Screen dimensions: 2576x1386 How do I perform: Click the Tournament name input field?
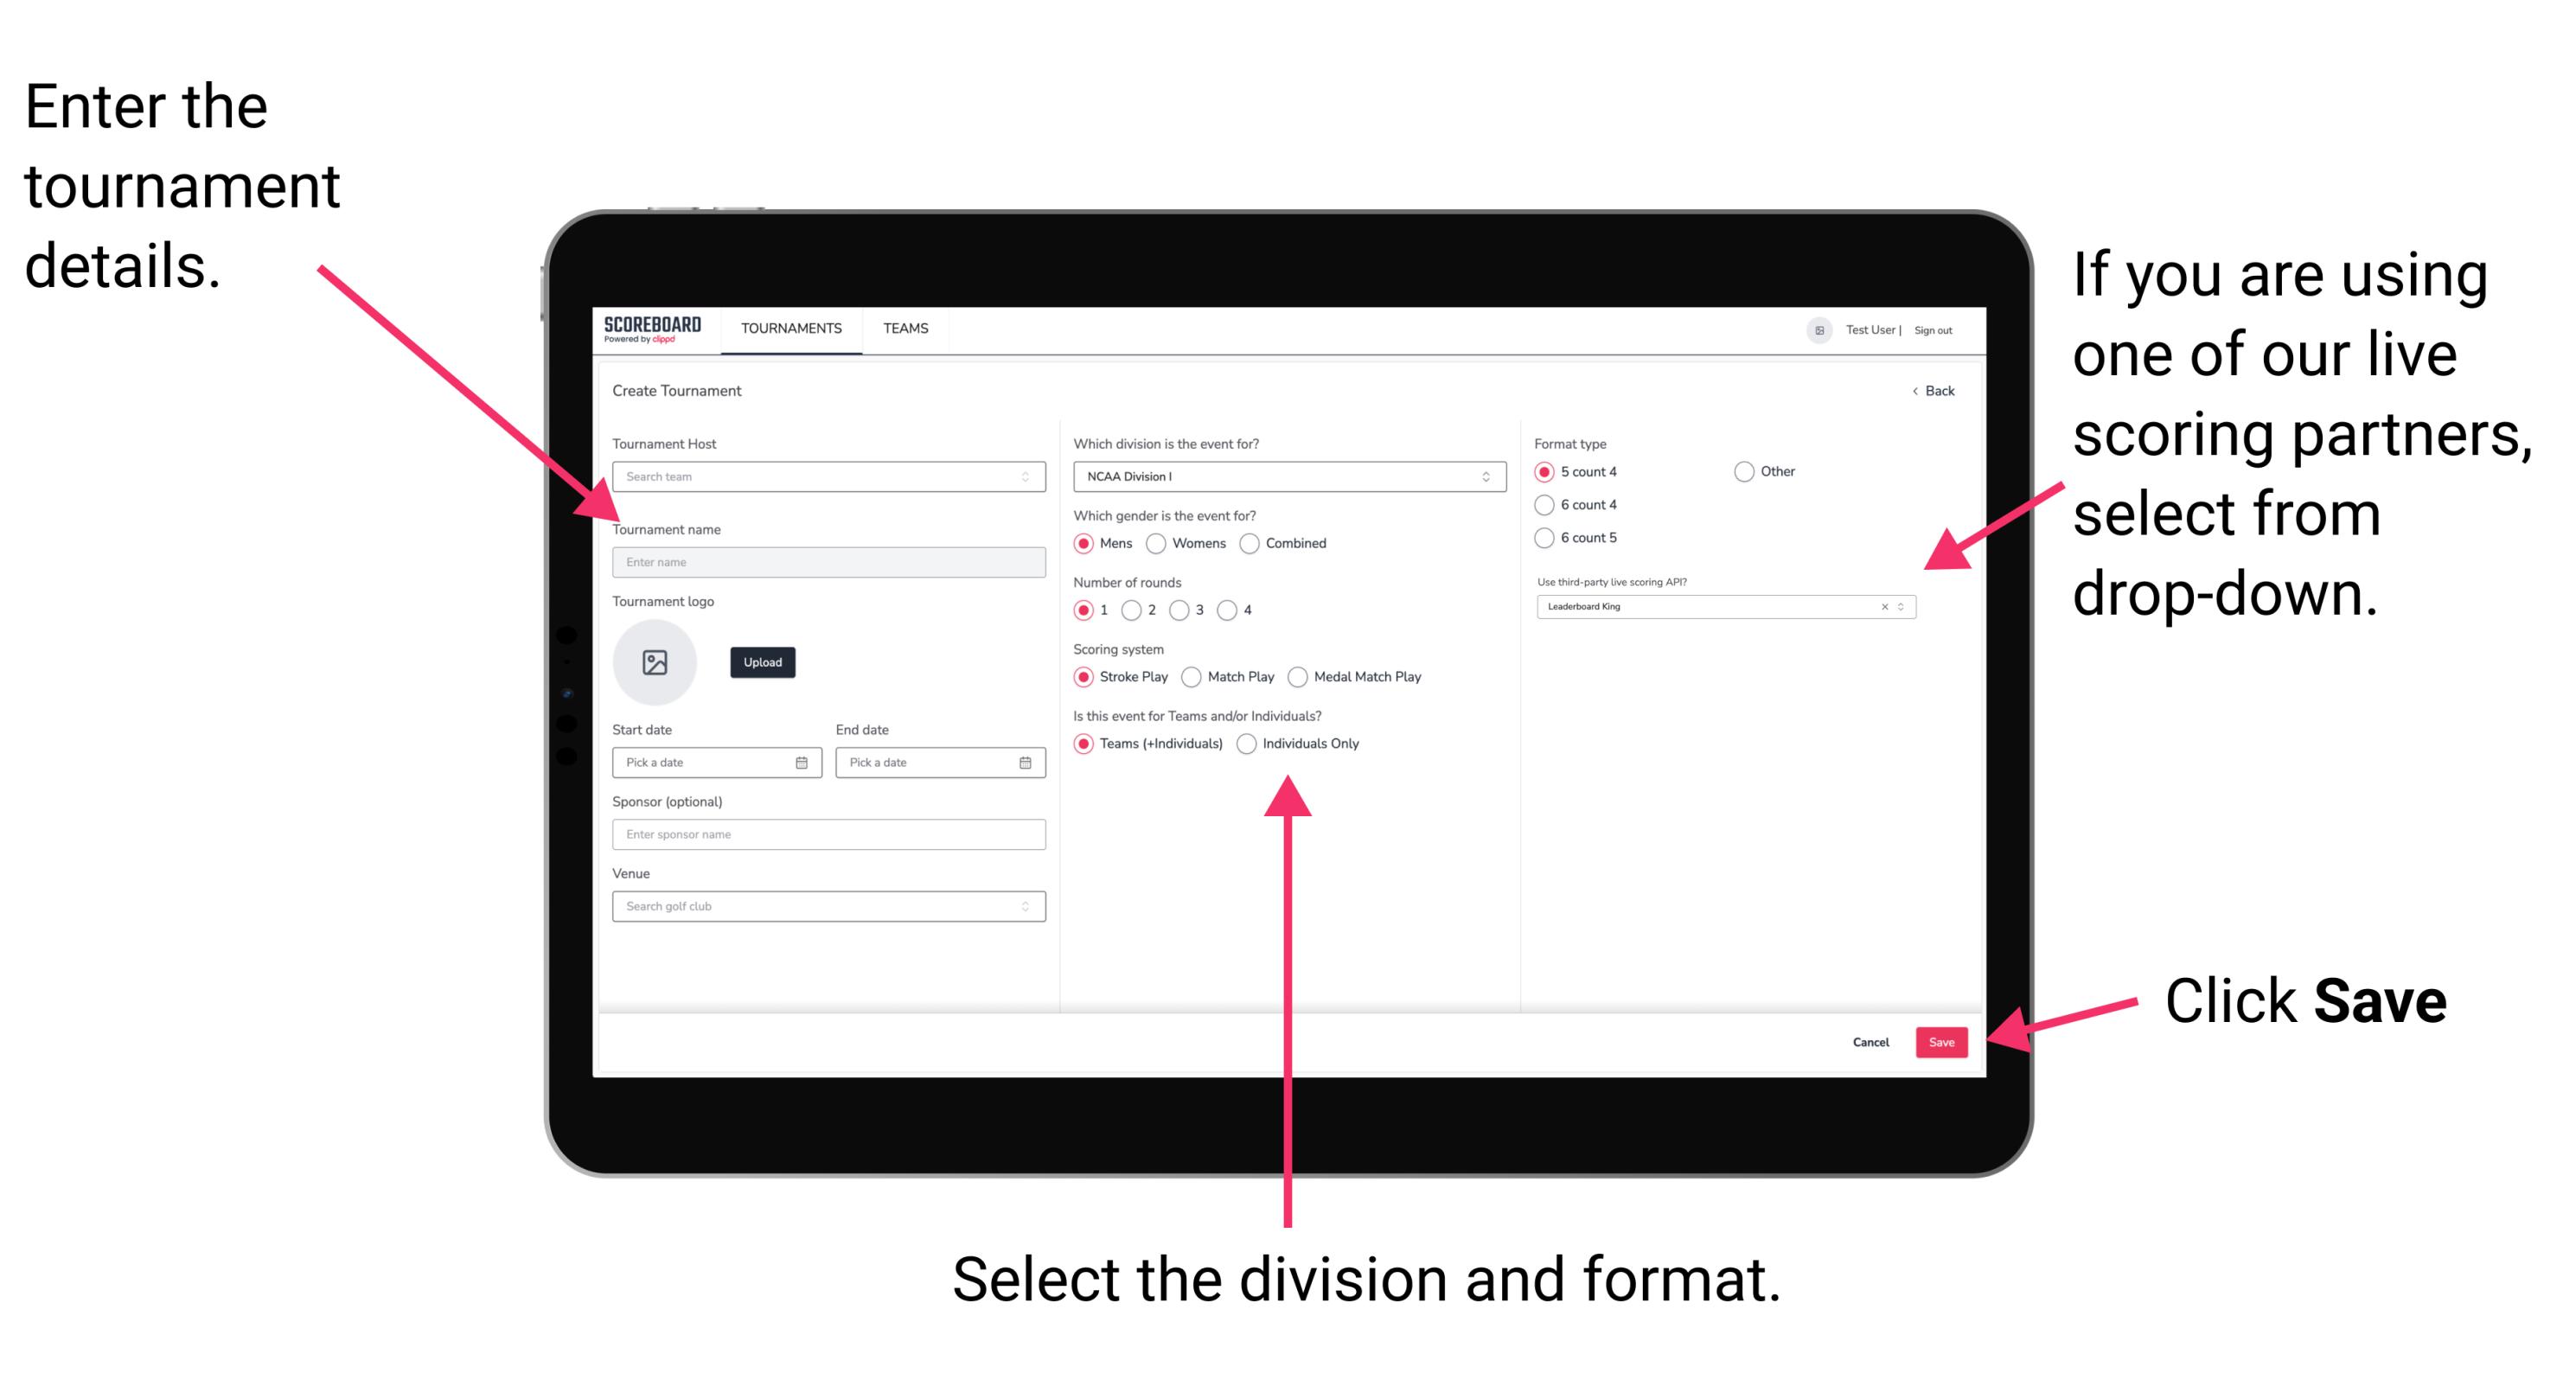[x=828, y=563]
